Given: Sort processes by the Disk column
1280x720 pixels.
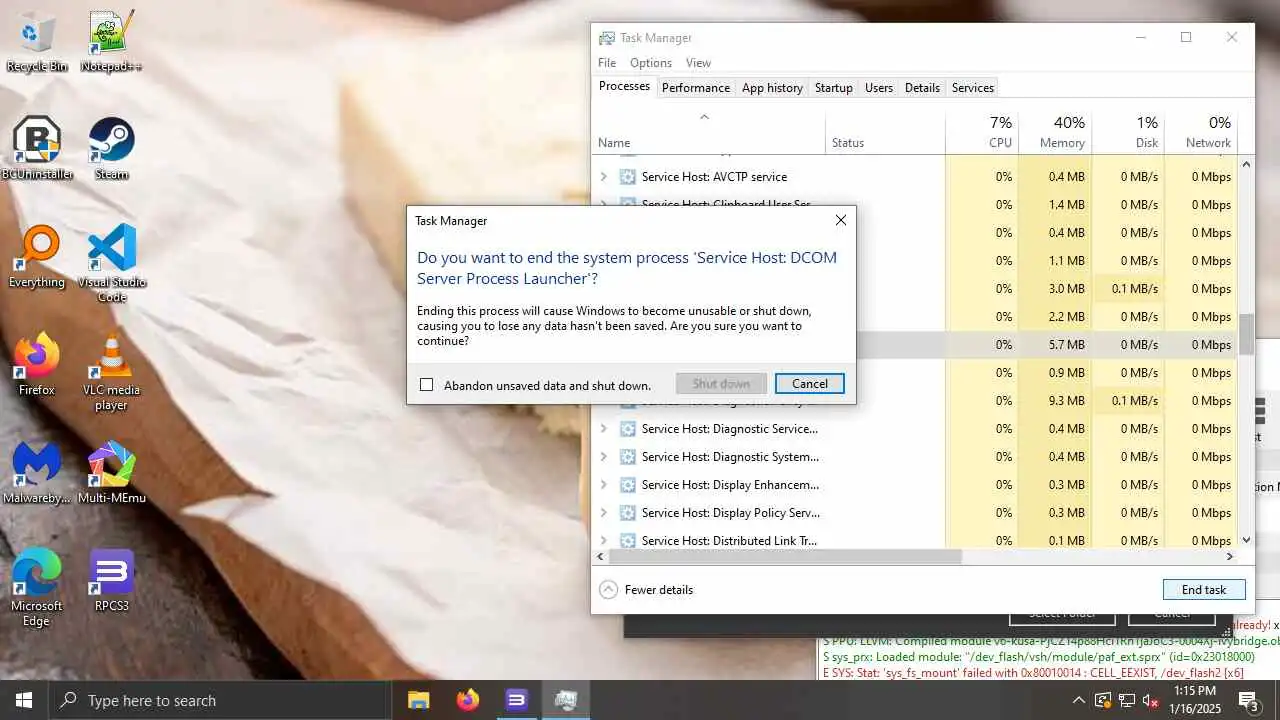Looking at the screenshot, I should tap(1128, 132).
